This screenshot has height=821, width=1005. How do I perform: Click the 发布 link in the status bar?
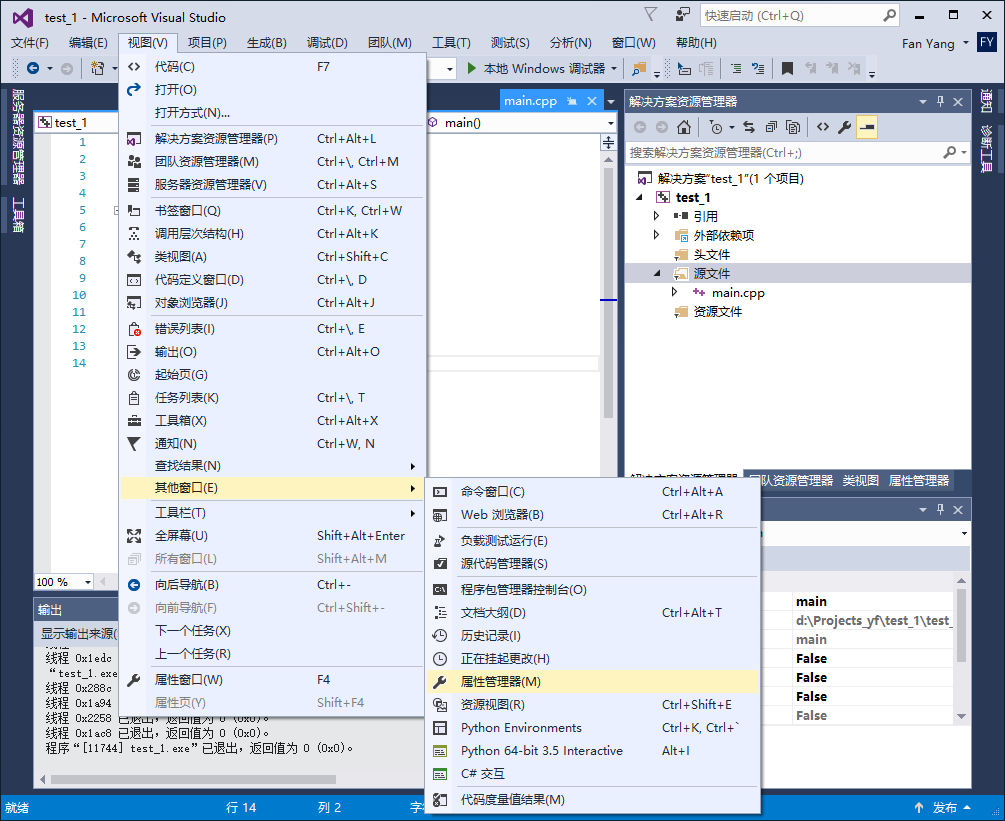point(944,807)
